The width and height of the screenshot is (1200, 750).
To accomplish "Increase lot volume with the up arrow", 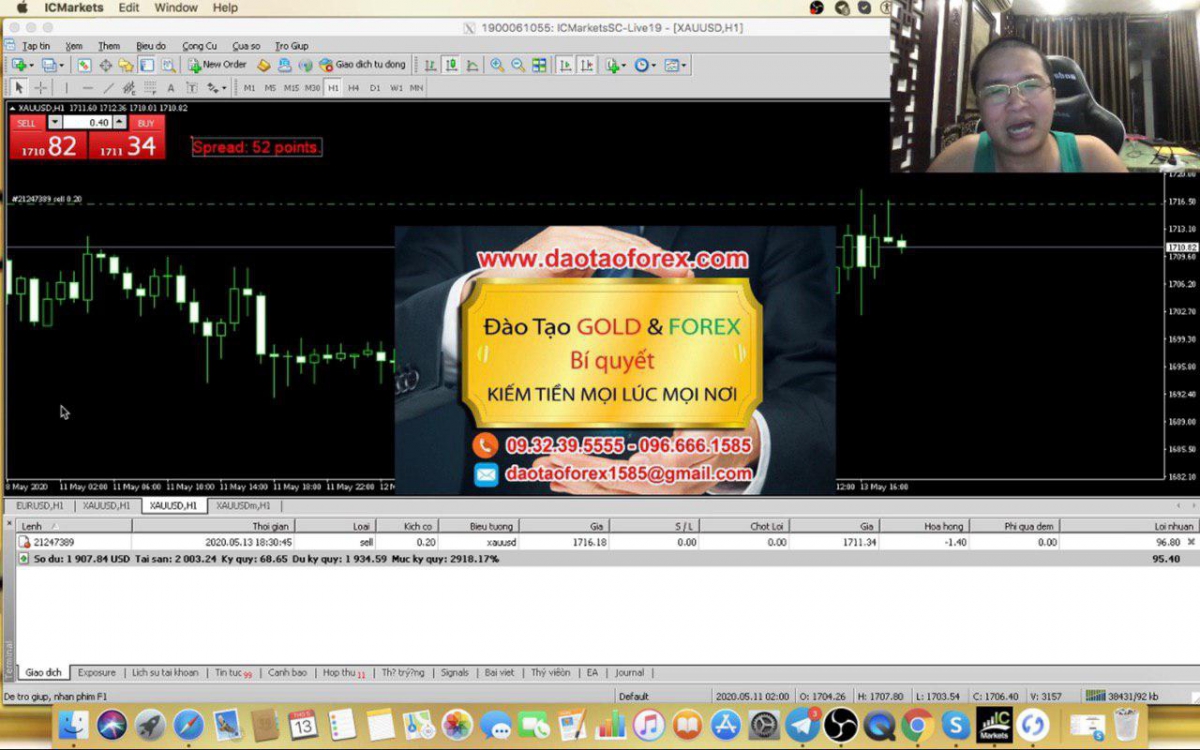I will [120, 123].
